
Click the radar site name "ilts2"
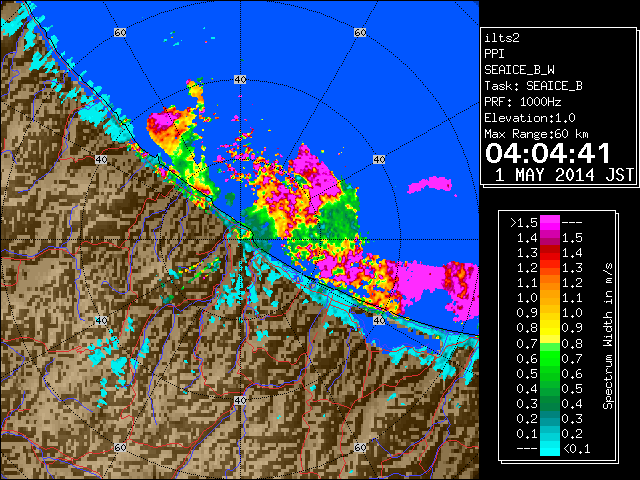point(502,38)
